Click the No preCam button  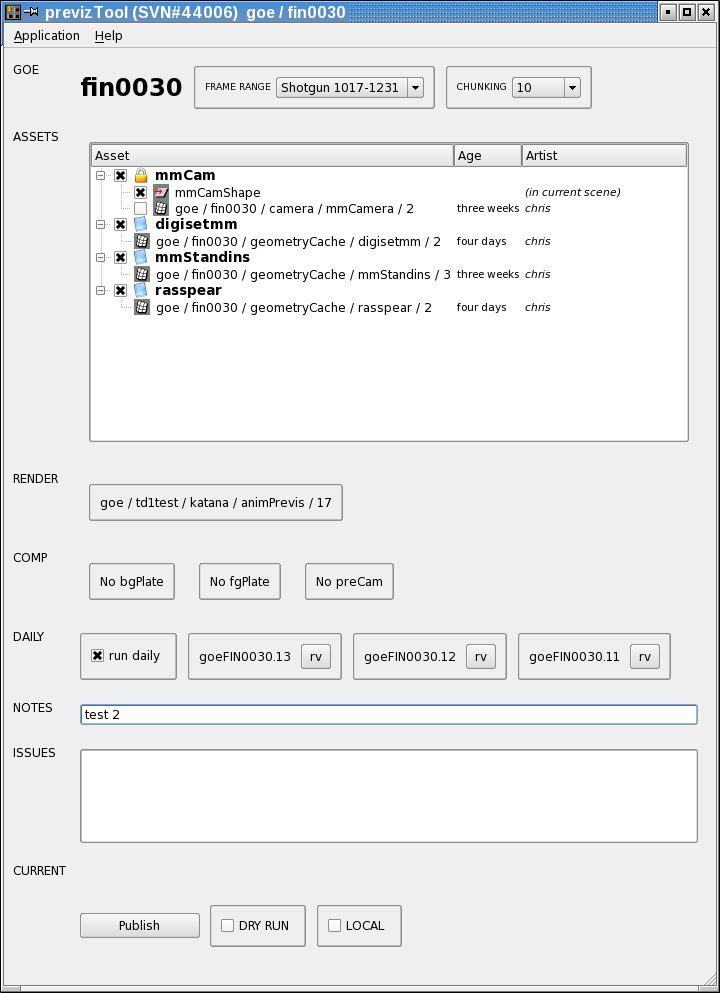pos(349,581)
